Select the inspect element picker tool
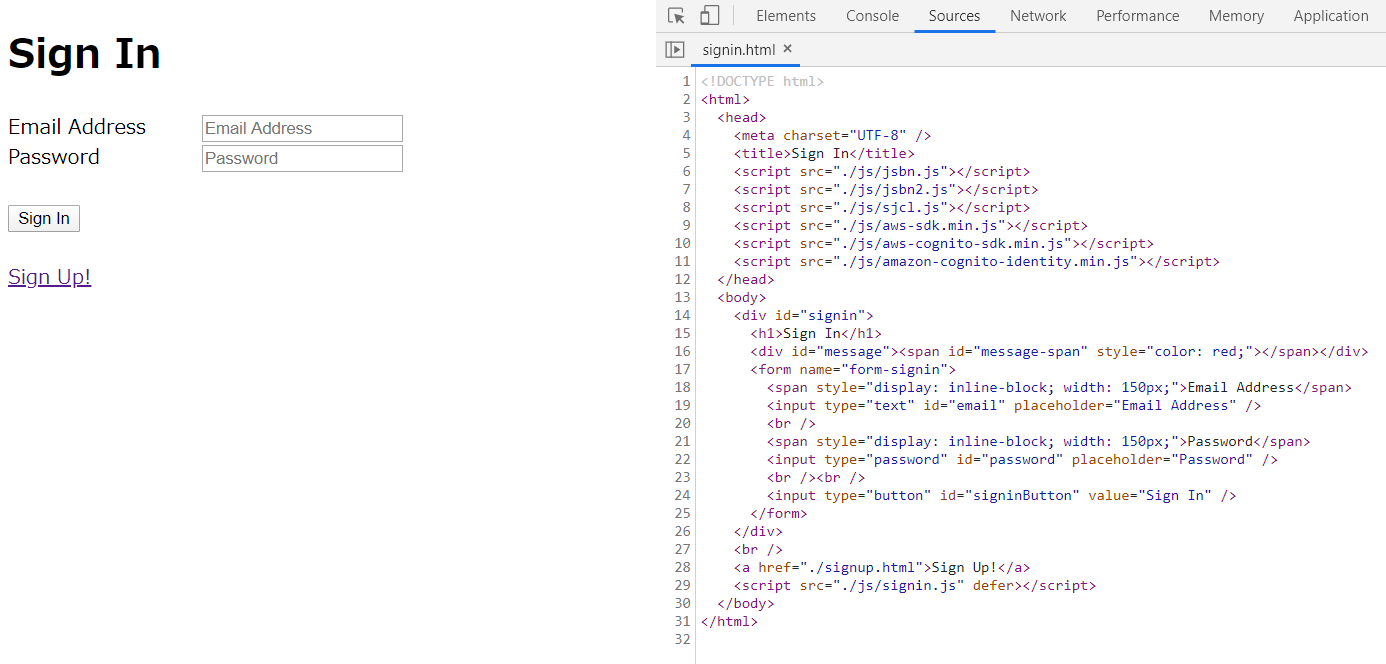Viewport: 1386px width, 664px height. [x=676, y=15]
